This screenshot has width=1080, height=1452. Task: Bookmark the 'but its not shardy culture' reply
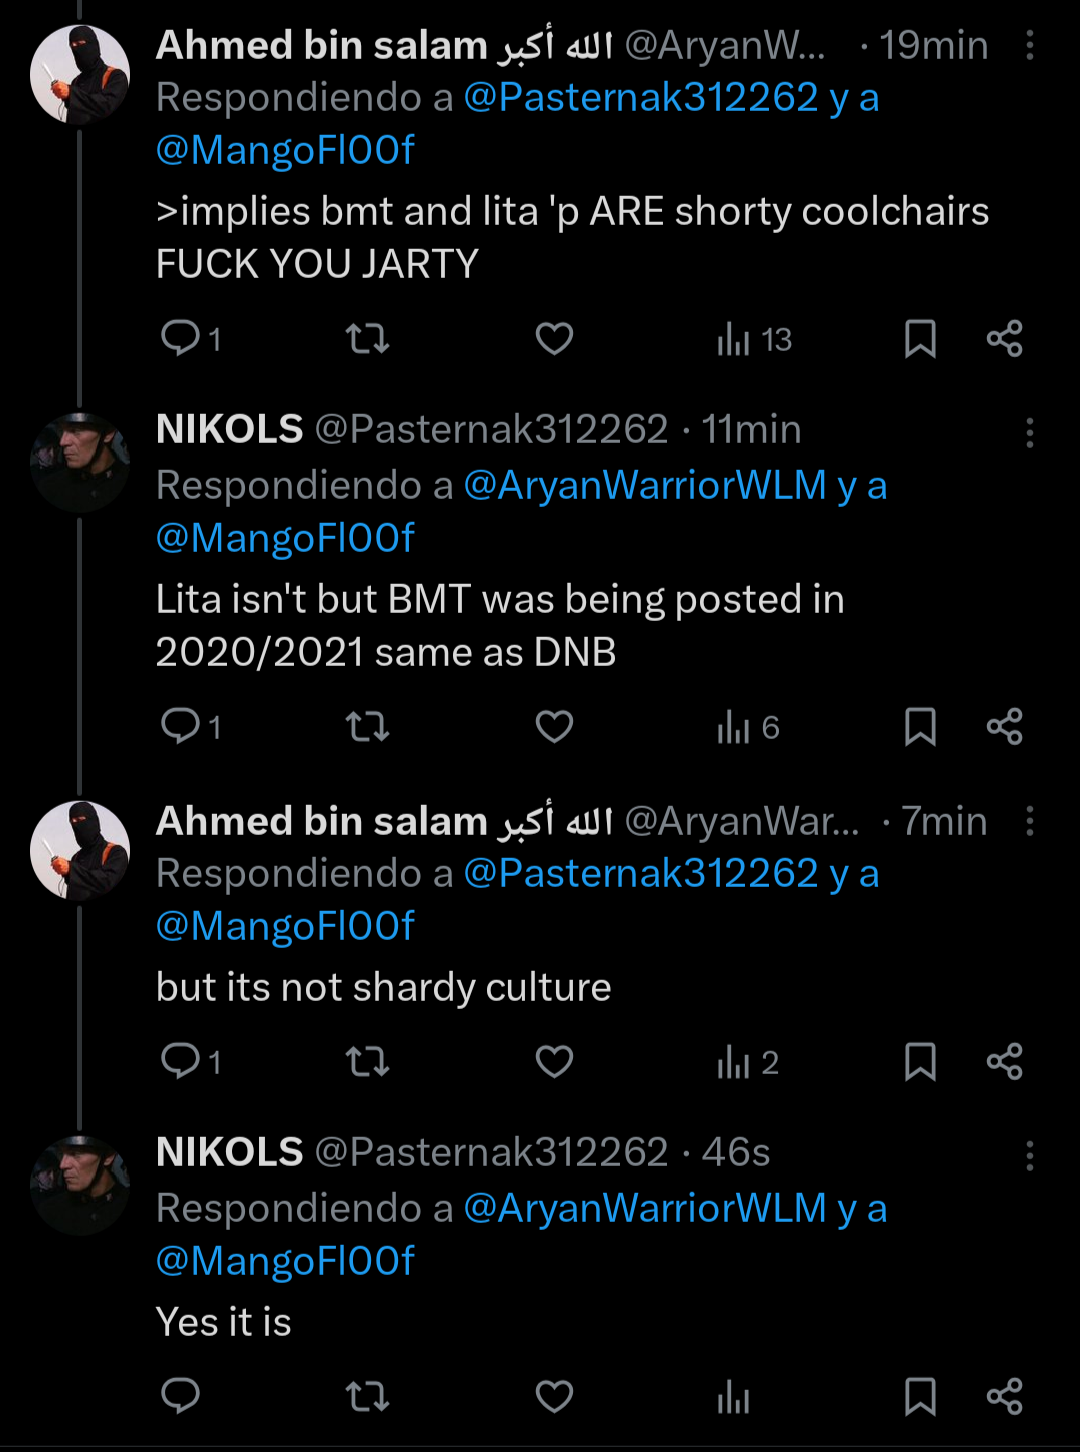pos(920,1062)
